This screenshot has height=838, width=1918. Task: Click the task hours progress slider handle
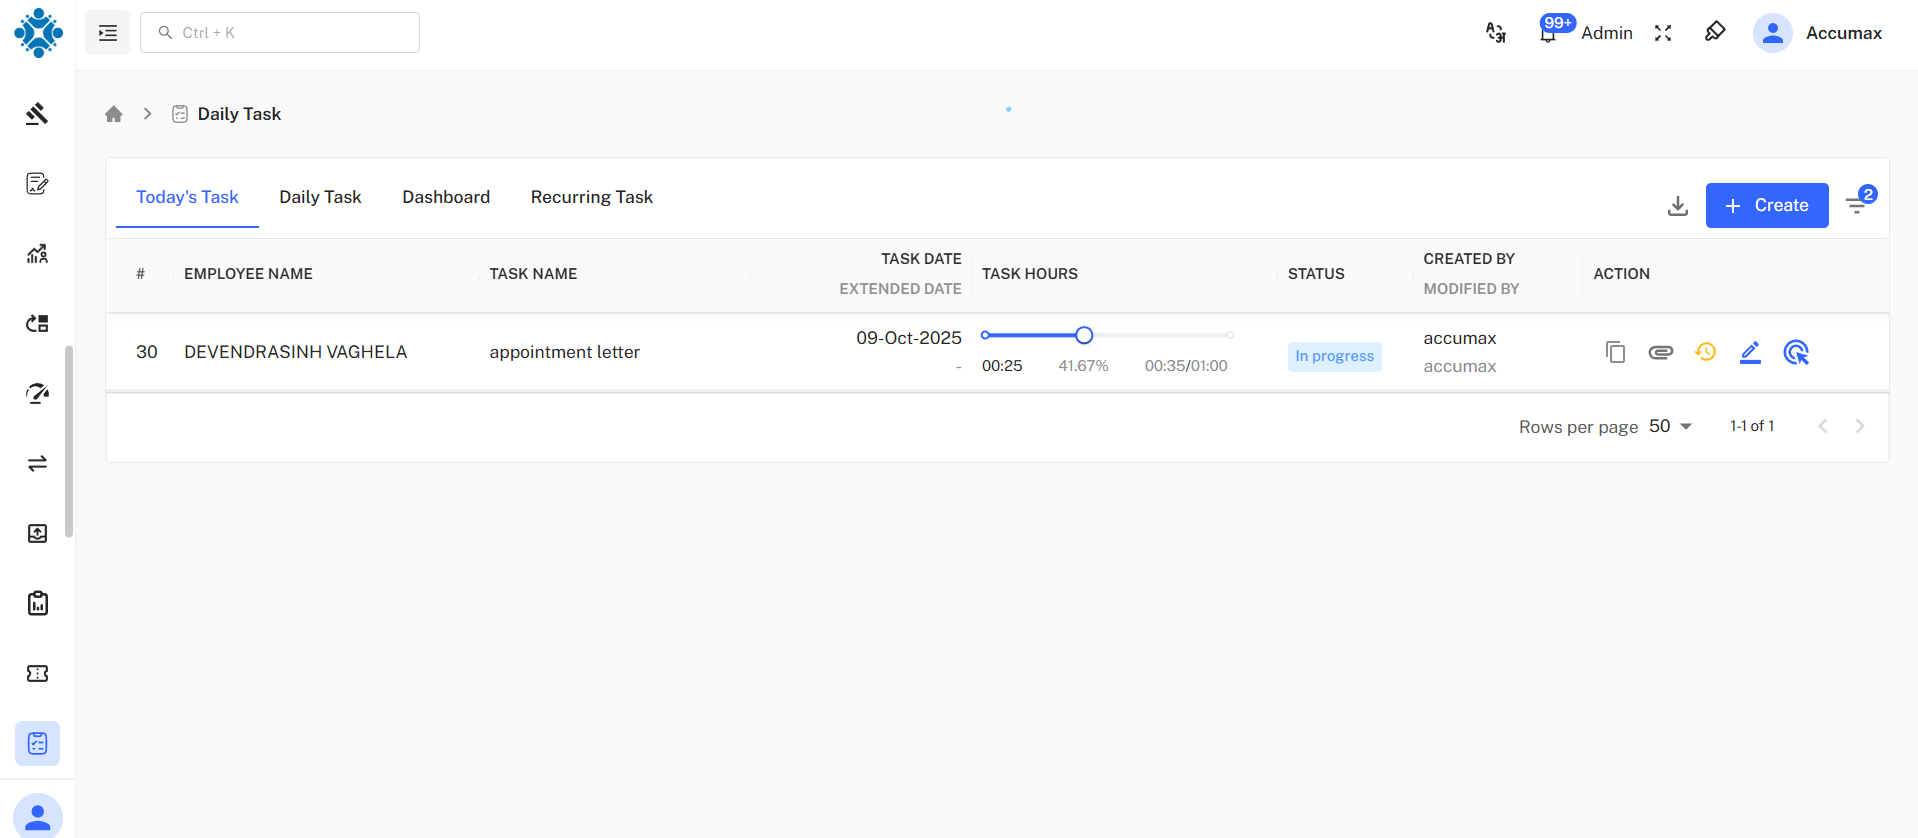point(1084,335)
